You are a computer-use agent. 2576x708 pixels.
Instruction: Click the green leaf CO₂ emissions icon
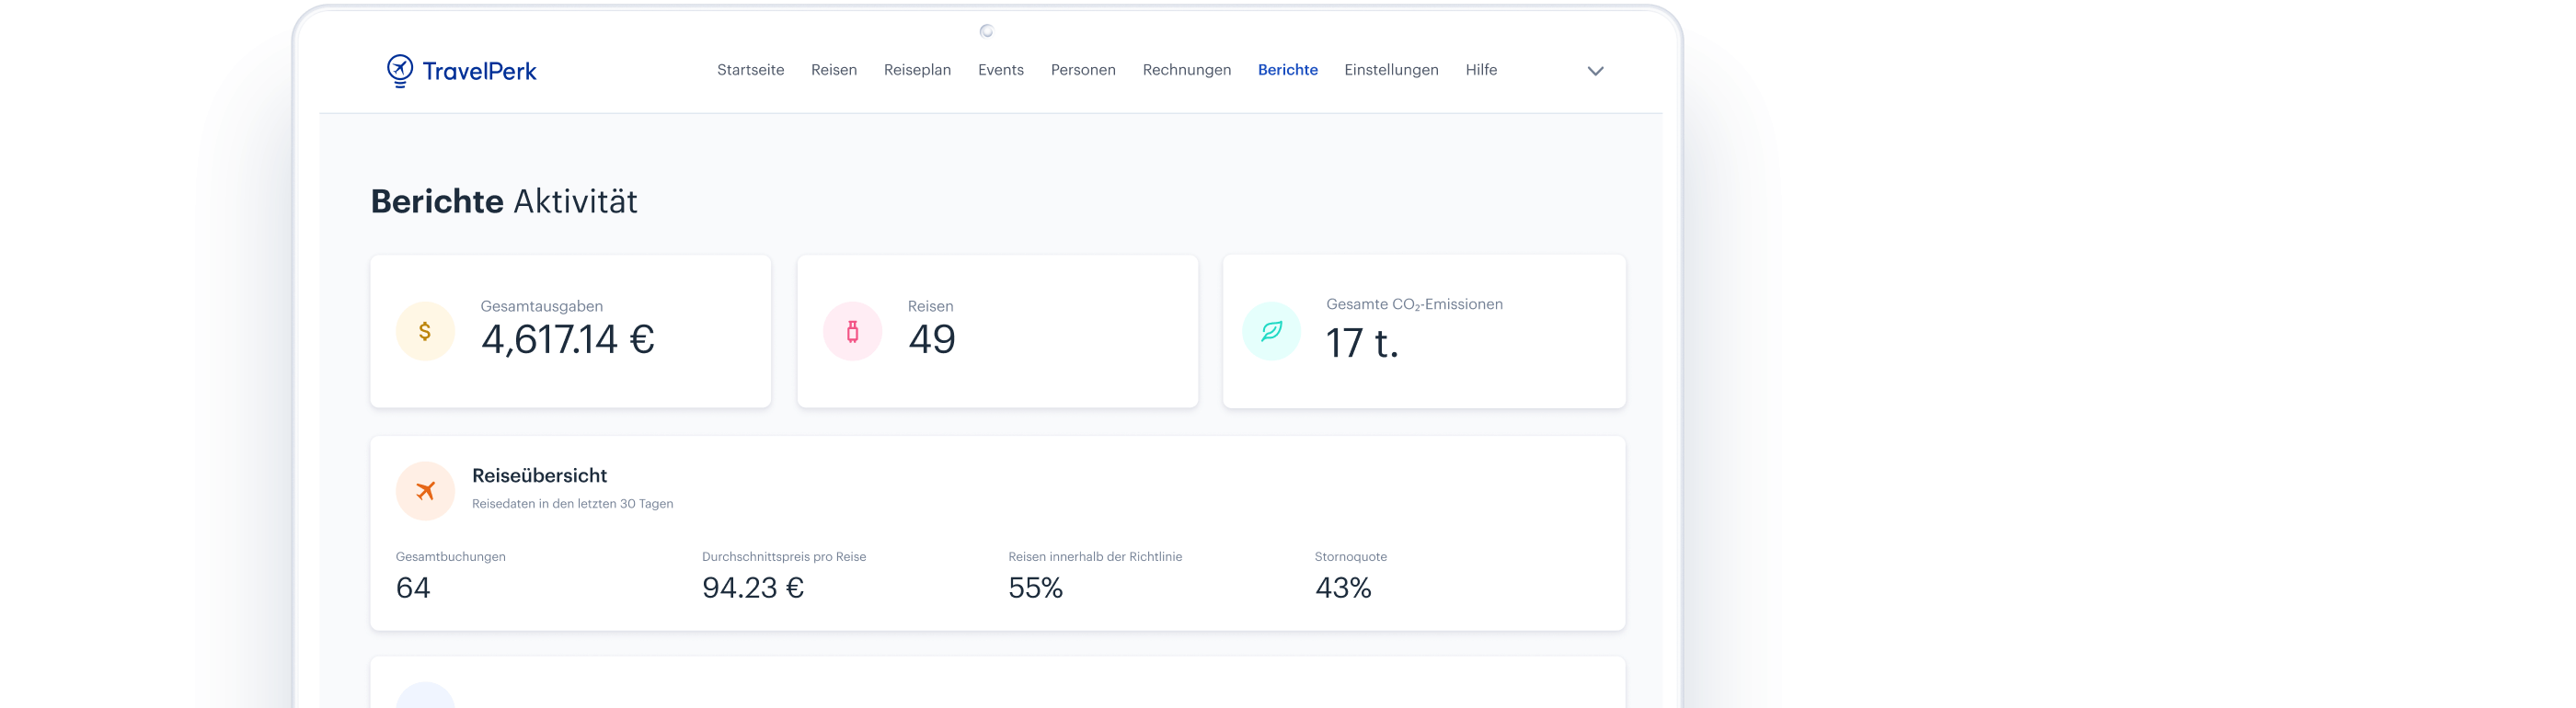click(1271, 331)
